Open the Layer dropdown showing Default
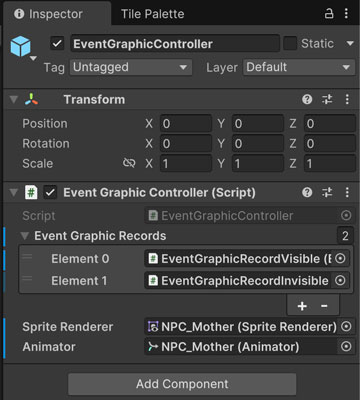The height and width of the screenshot is (400, 360). point(299,67)
